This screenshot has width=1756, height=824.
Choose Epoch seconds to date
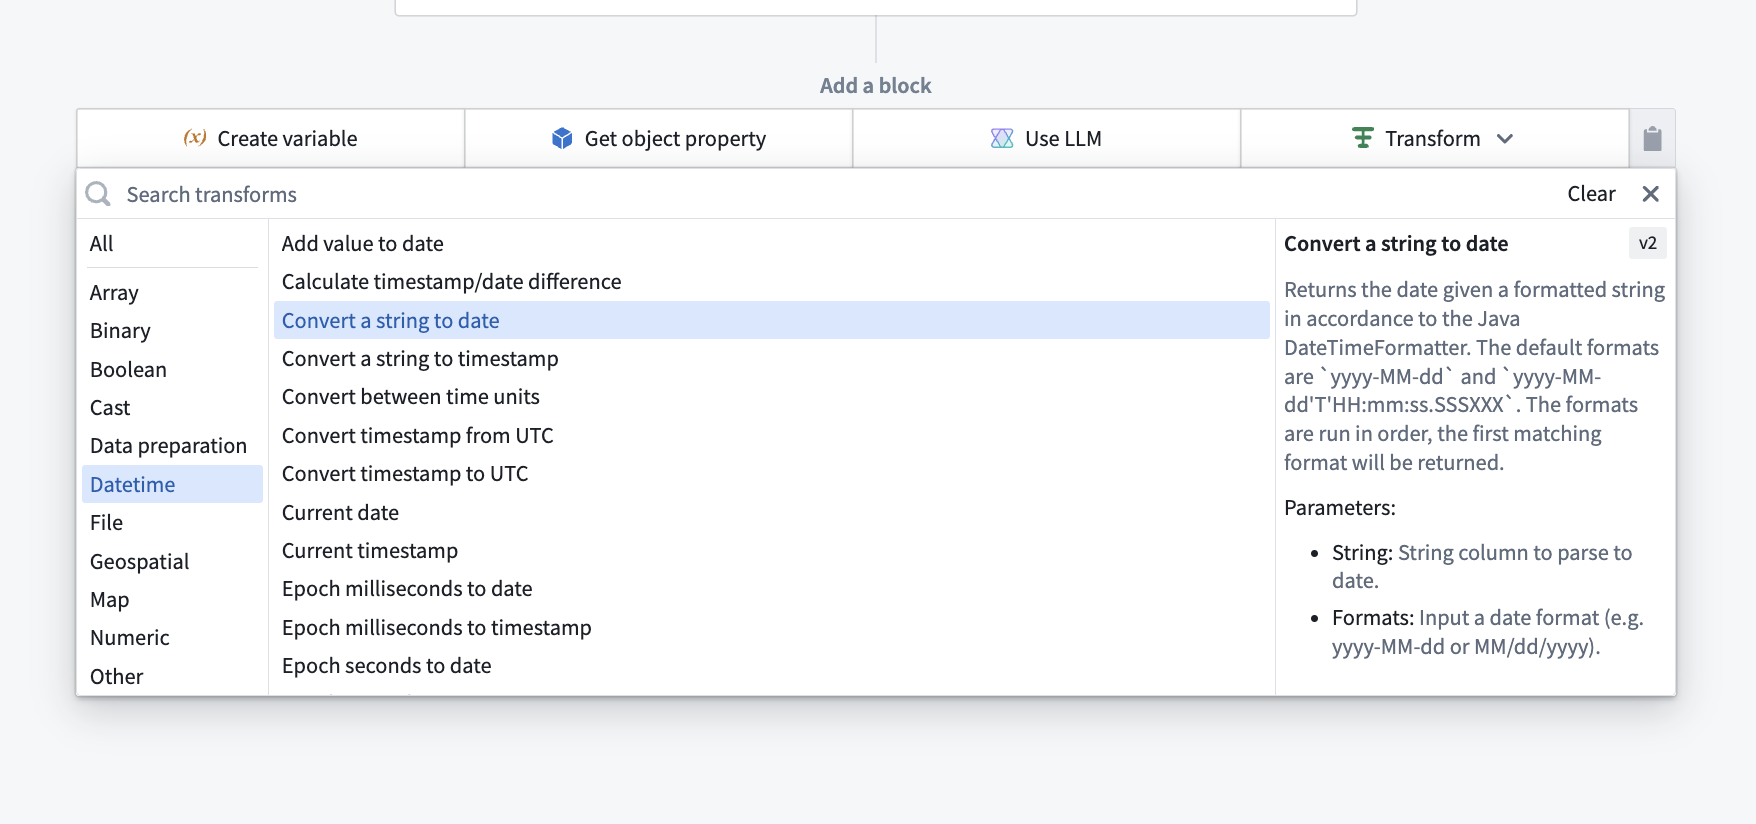click(771, 666)
